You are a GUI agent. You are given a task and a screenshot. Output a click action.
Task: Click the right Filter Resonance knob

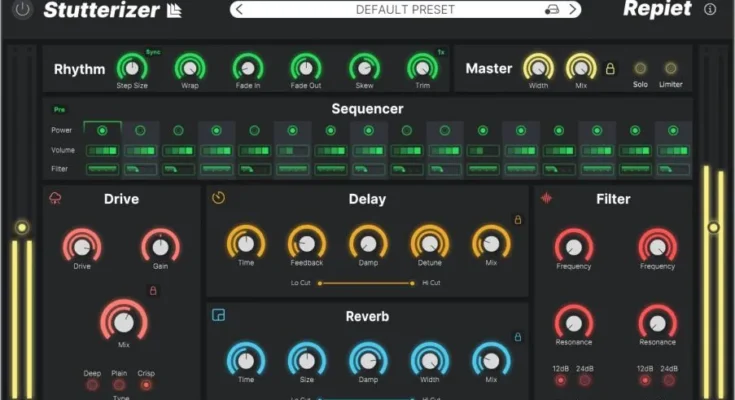point(658,322)
